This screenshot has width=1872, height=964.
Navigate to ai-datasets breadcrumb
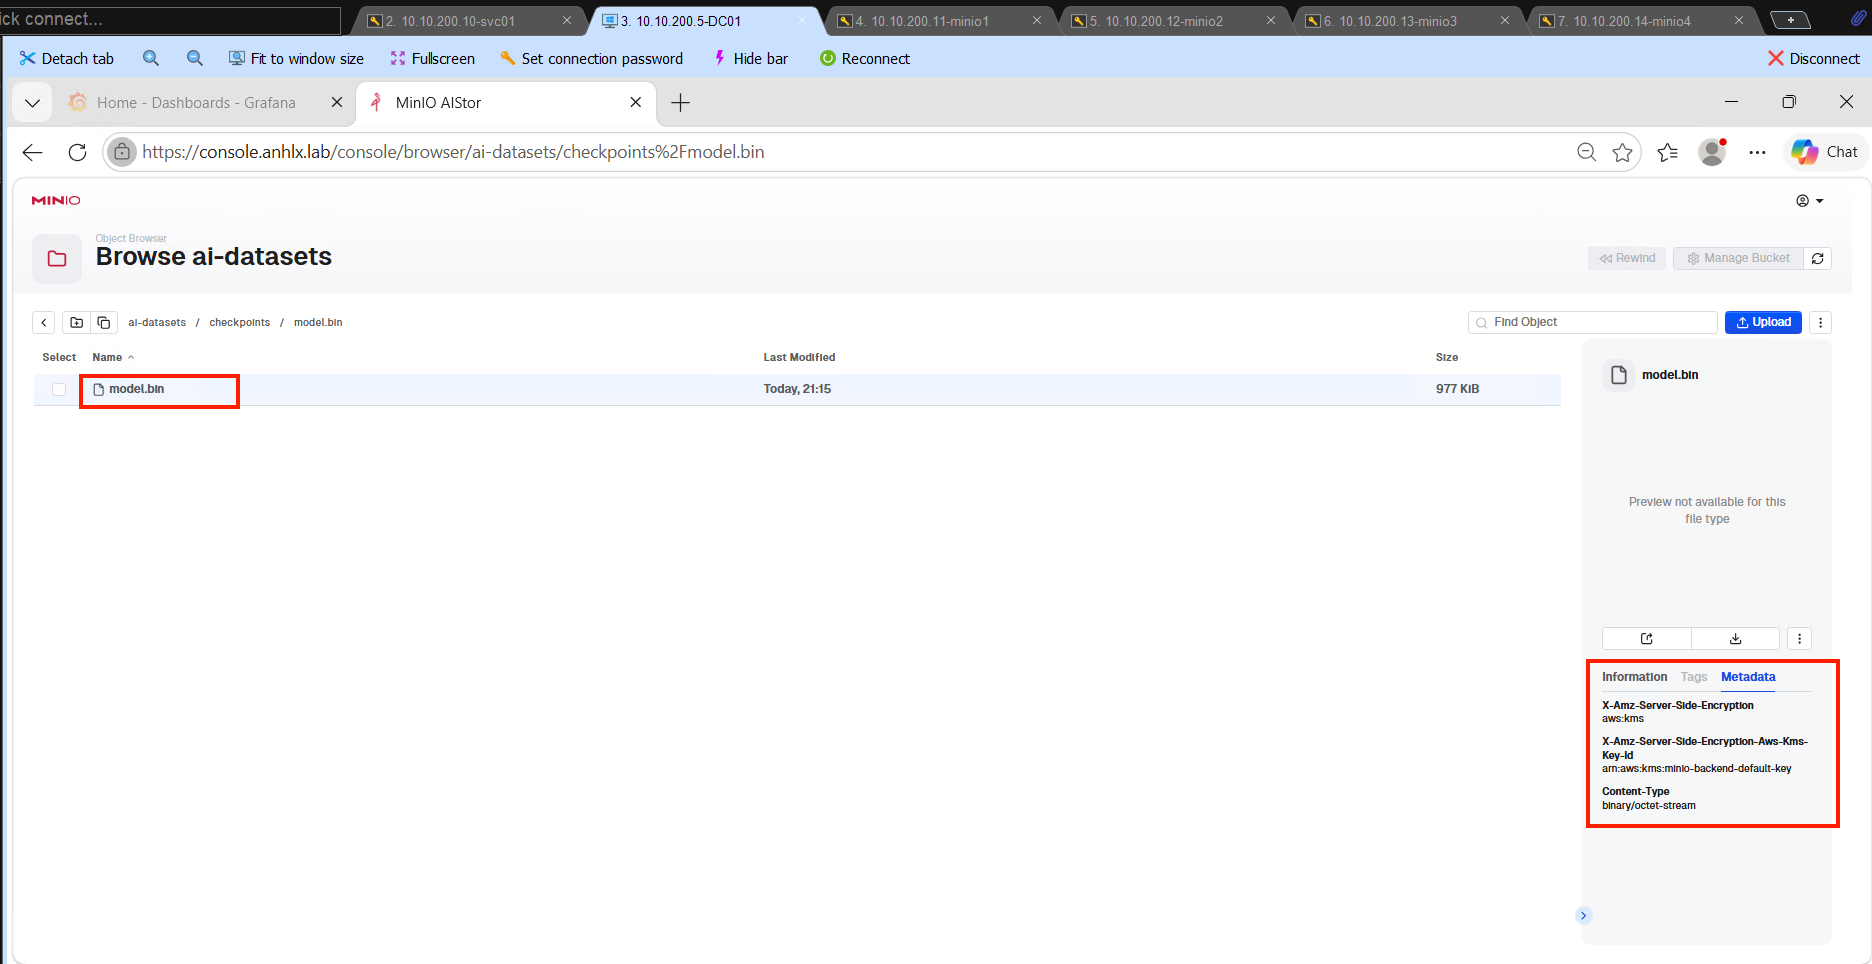tap(157, 323)
